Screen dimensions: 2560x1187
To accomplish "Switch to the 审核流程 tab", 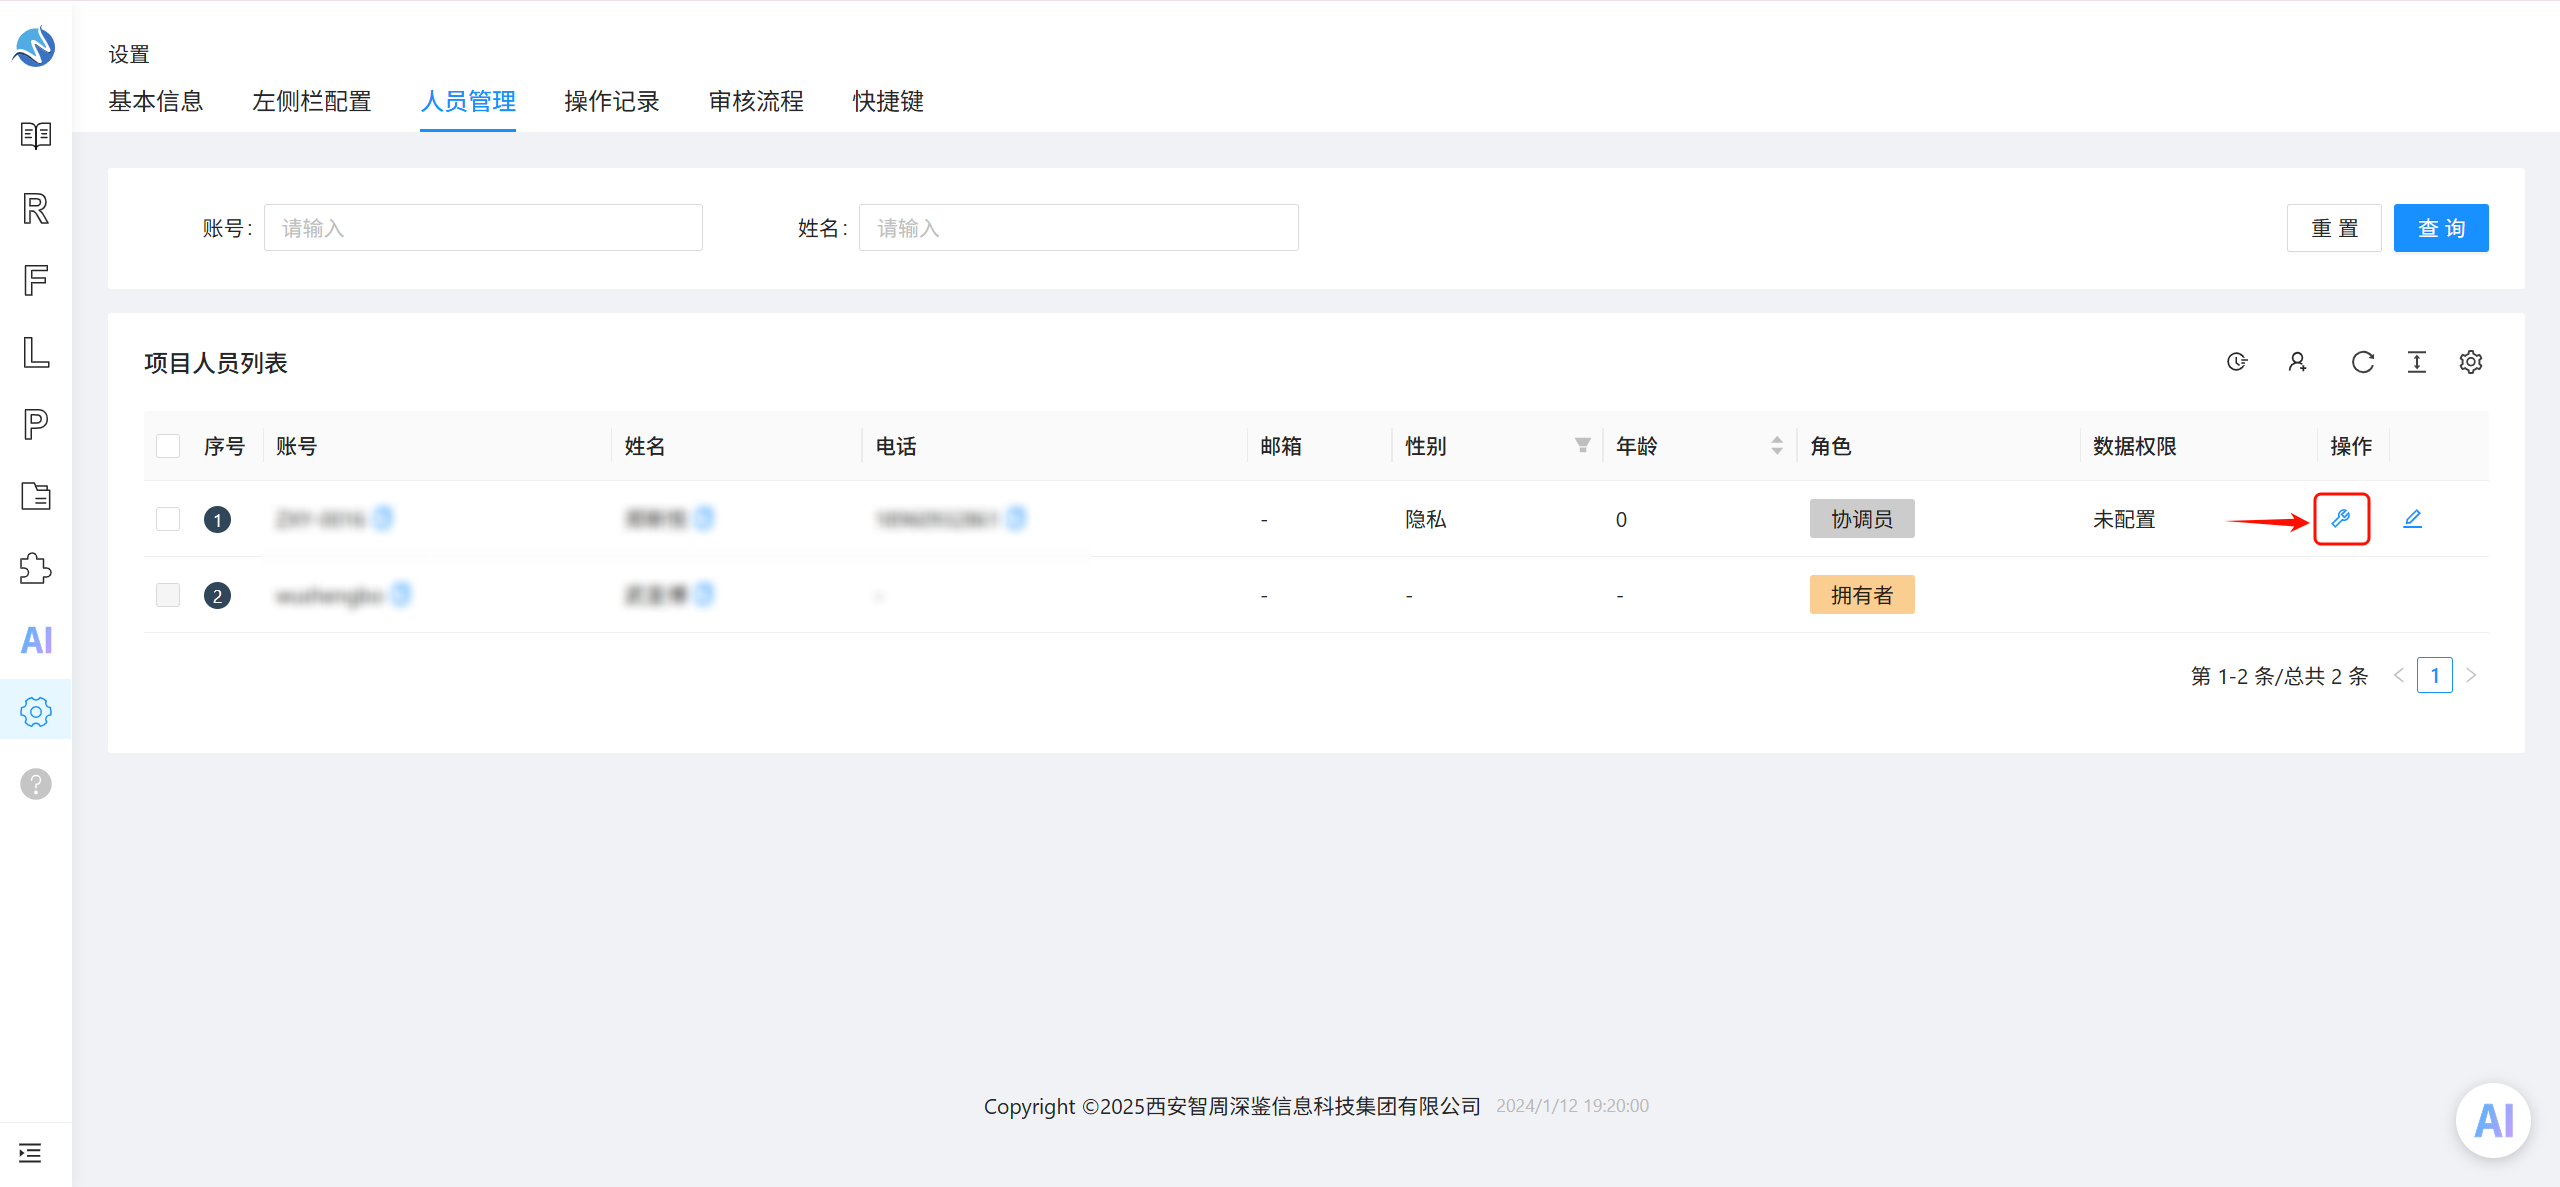I will click(756, 101).
